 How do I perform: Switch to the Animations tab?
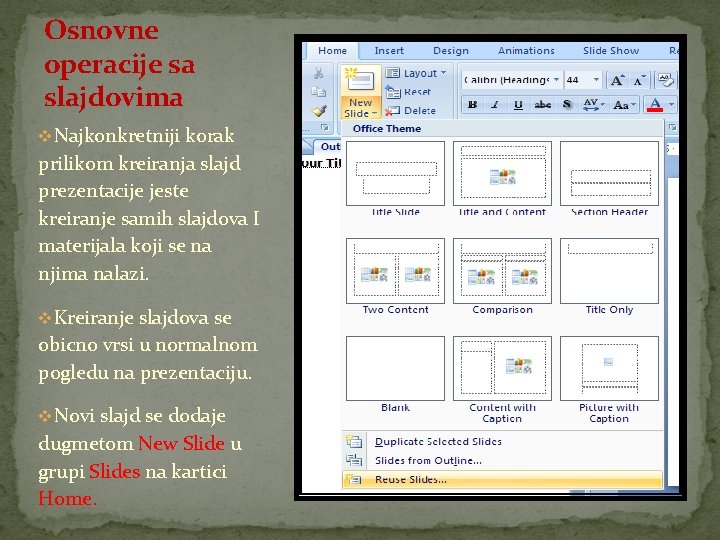pos(526,51)
